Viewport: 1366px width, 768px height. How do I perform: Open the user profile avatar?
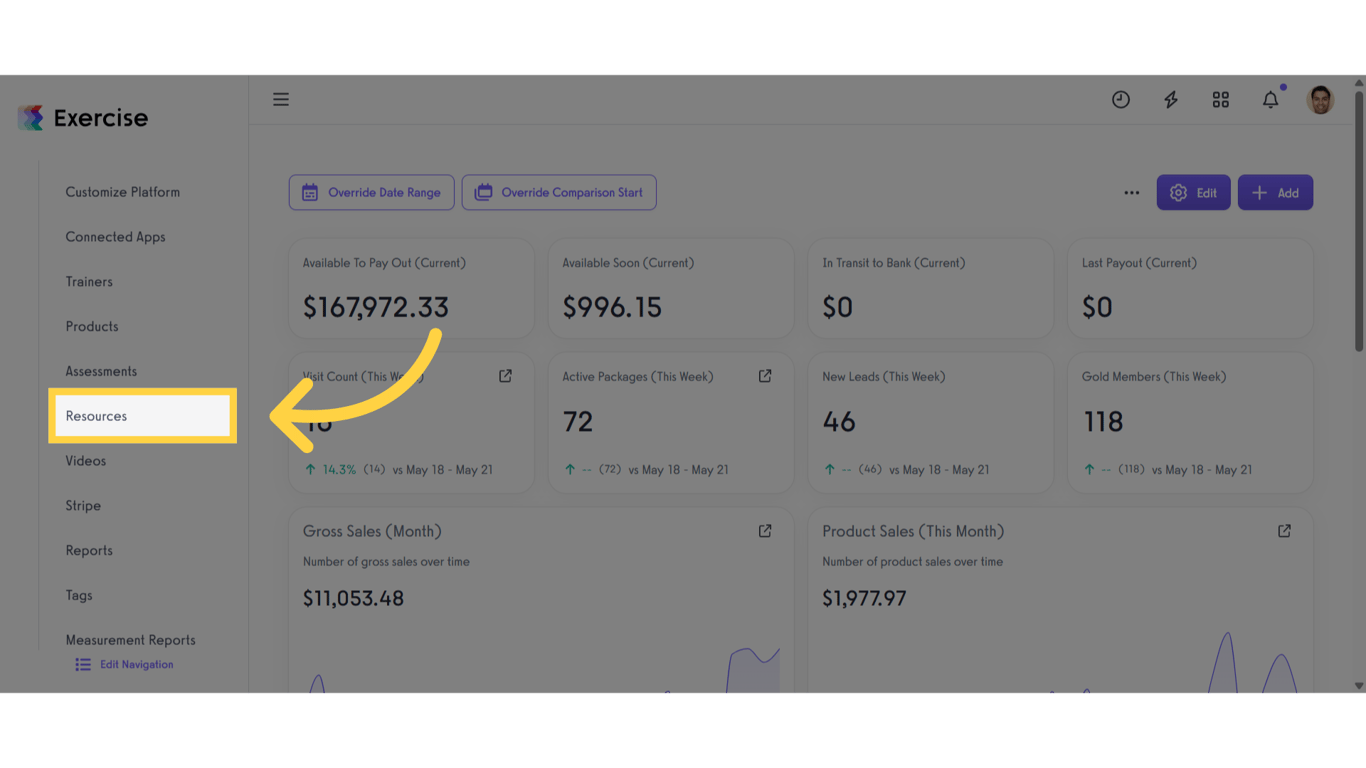pos(1320,99)
